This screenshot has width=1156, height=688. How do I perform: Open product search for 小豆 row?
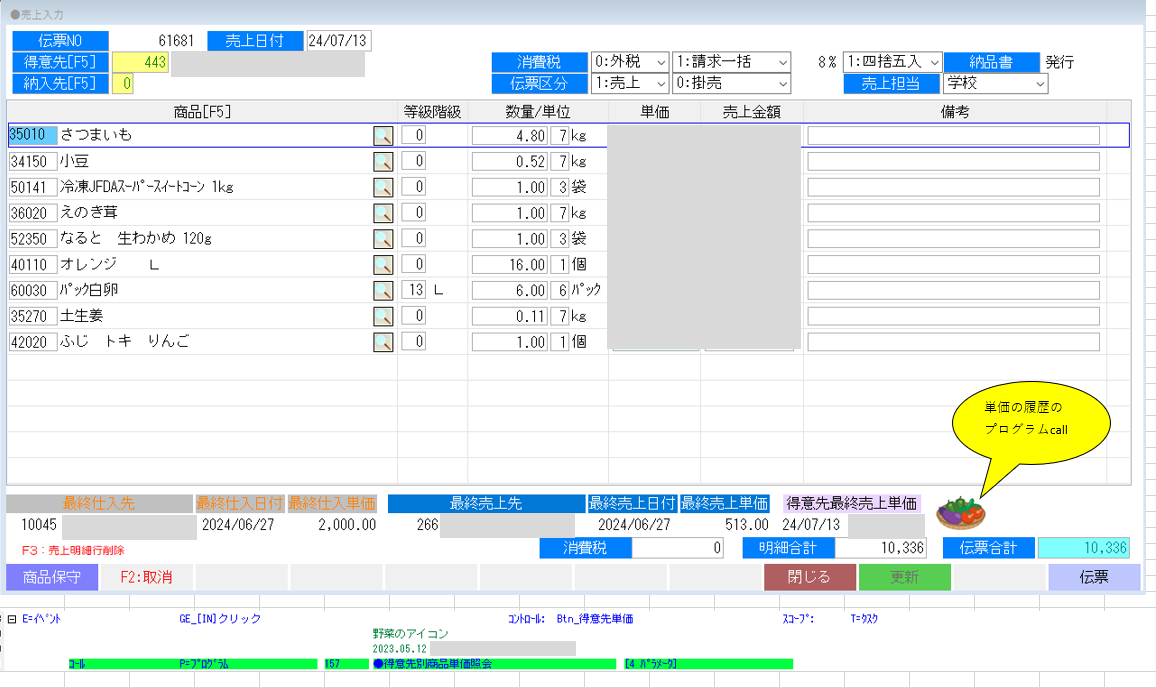click(383, 162)
